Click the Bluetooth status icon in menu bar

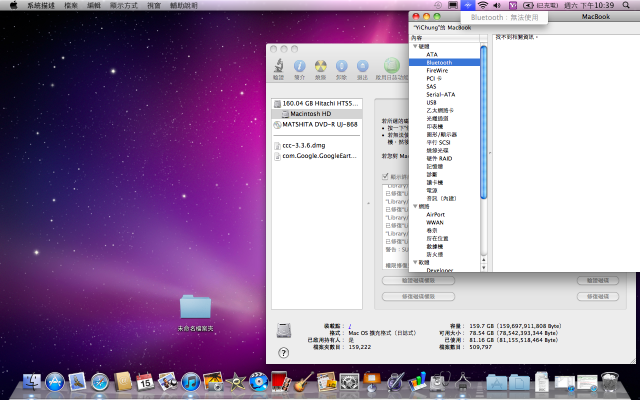(x=468, y=5)
